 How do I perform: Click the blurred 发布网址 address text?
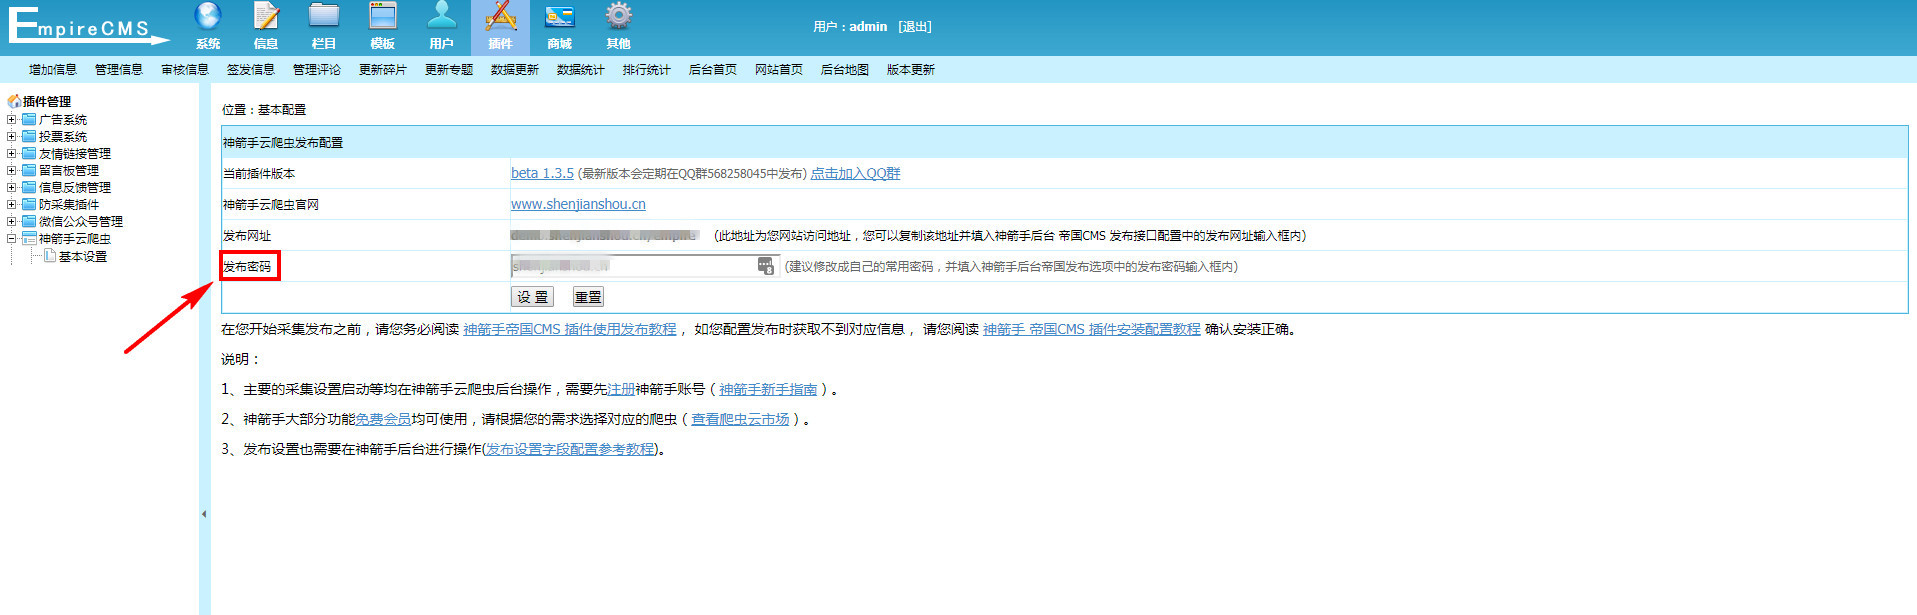[604, 235]
